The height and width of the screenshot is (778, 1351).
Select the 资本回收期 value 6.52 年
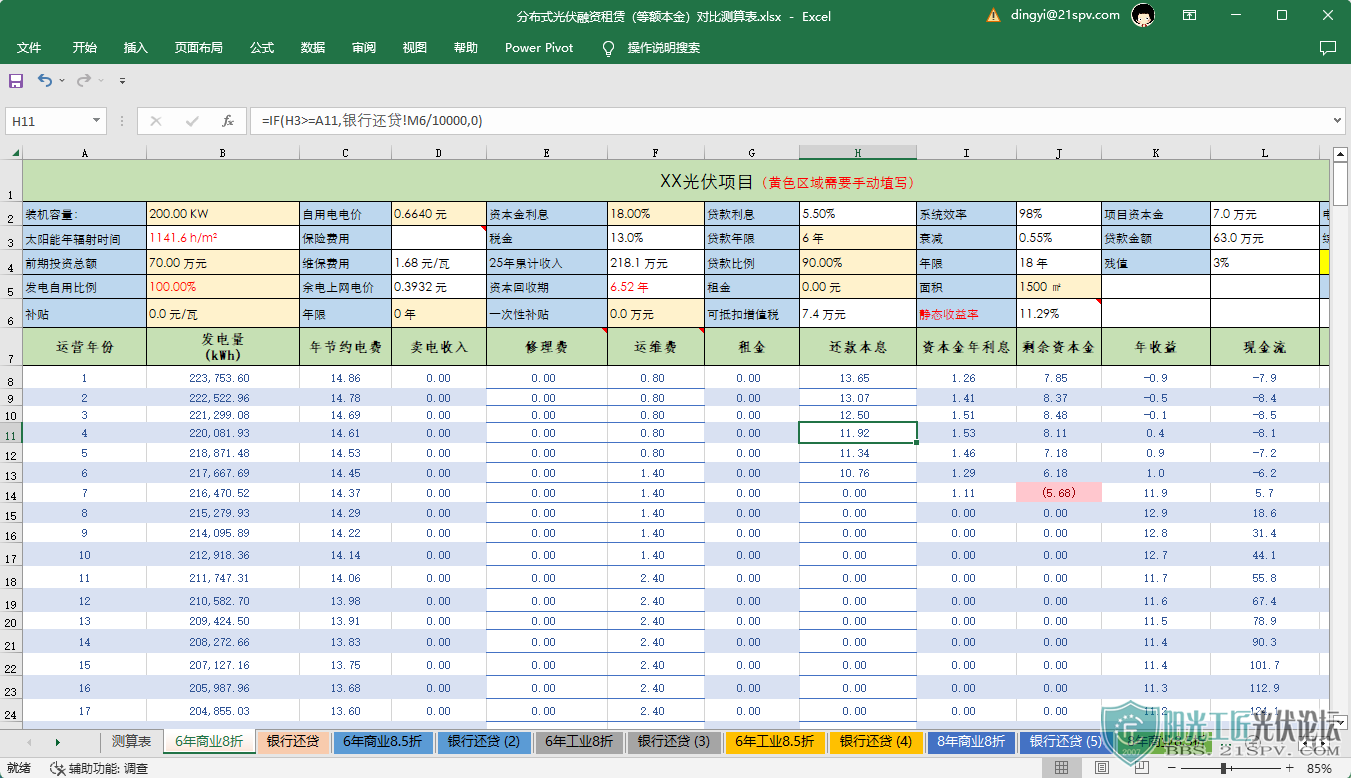click(x=656, y=287)
